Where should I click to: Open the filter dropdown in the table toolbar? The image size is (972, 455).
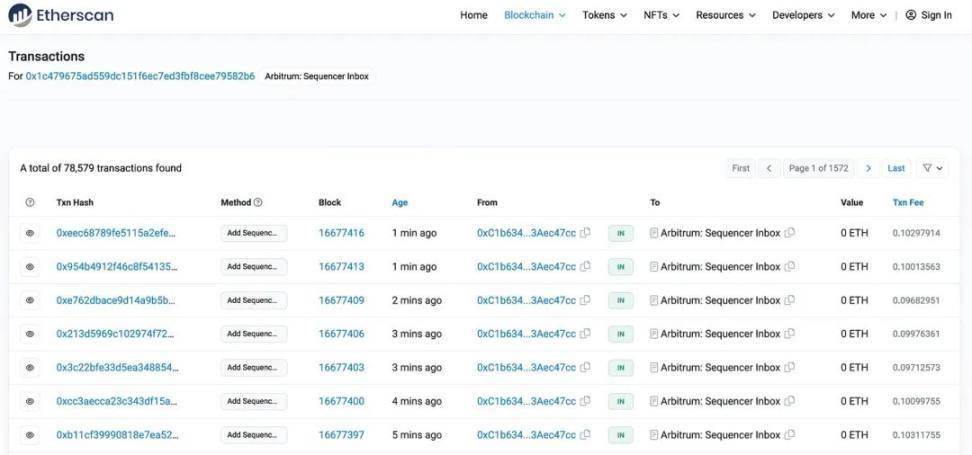point(930,168)
